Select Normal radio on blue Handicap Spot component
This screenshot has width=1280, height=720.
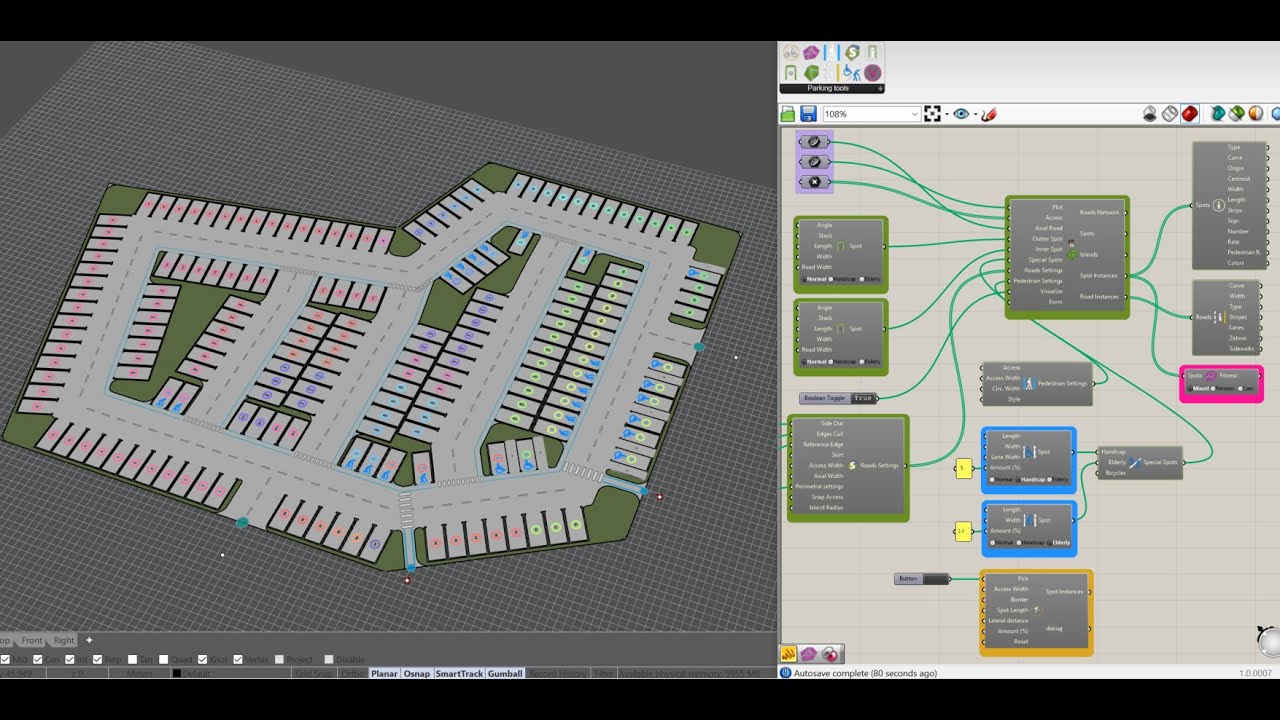coord(991,479)
